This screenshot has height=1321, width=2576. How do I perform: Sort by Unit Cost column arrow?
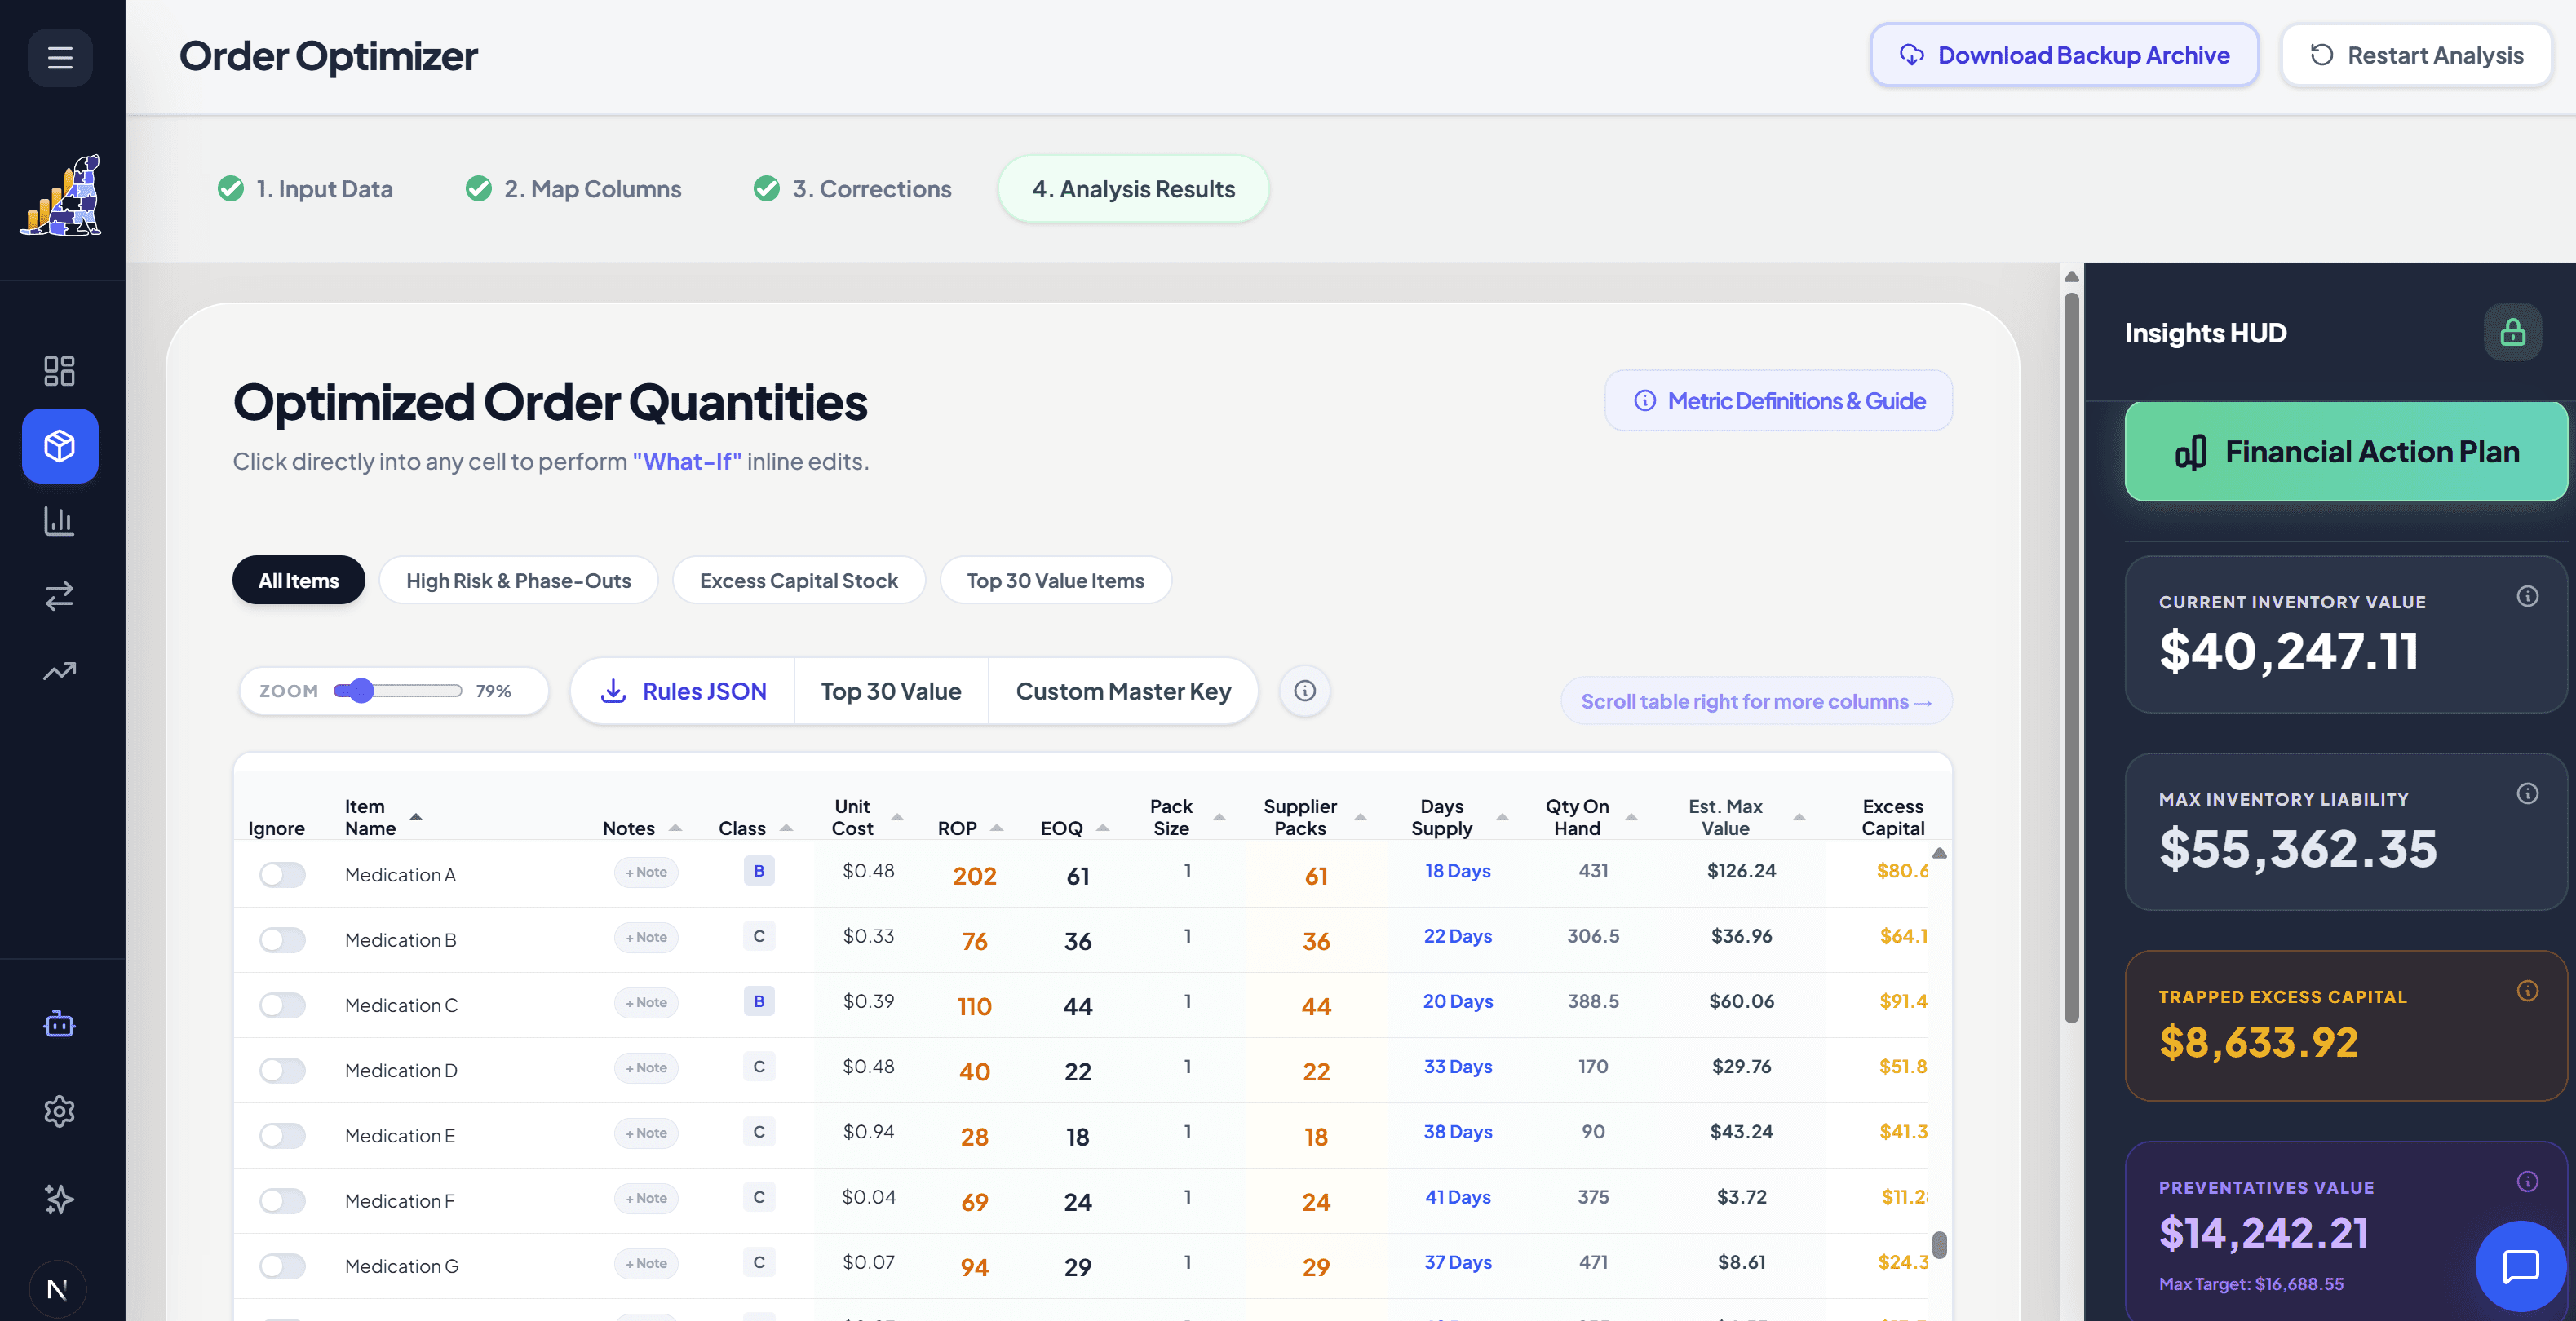(x=897, y=817)
